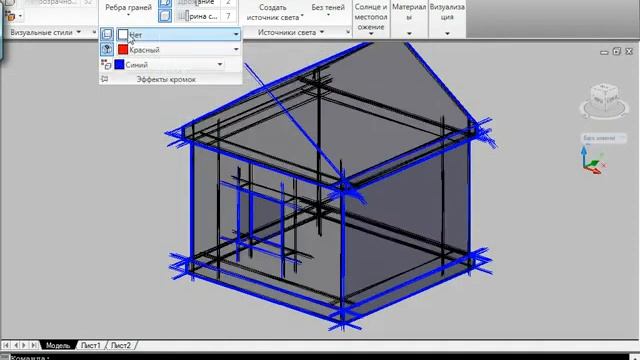This screenshot has height=360, width=640.
Task: Minimize the drawing viewport window
Action: click(604, 52)
